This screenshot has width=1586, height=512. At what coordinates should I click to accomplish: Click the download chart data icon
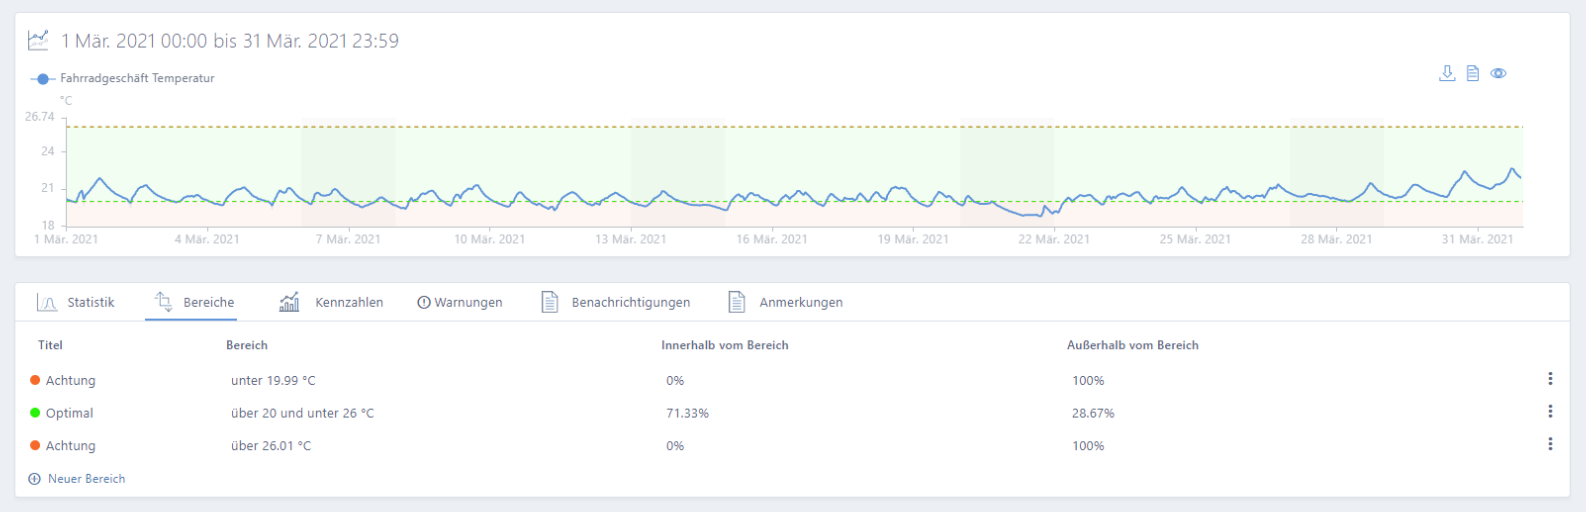pos(1446,73)
